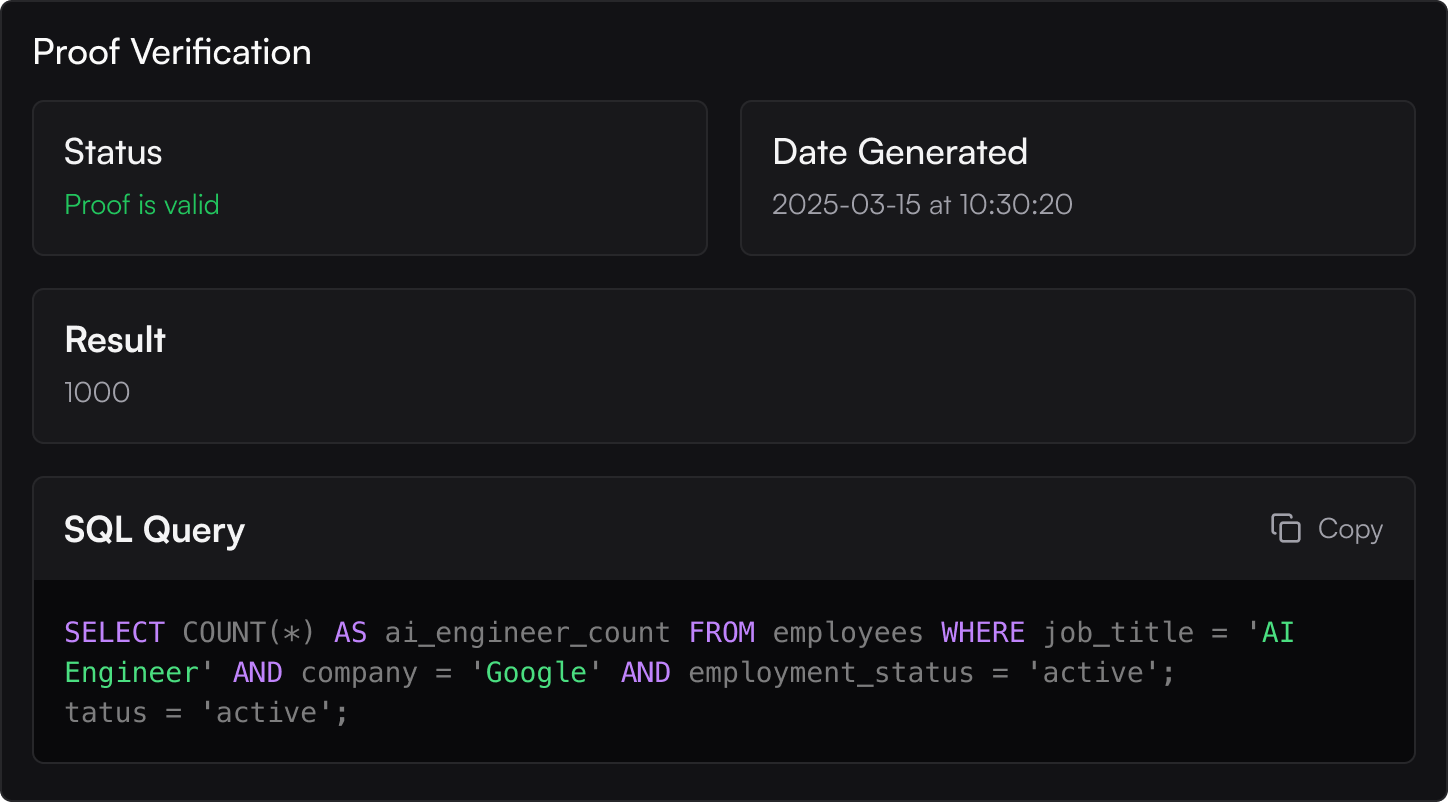Image resolution: width=1448 pixels, height=802 pixels.
Task: Click the "SQL Query" section heading
Action: coord(154,530)
